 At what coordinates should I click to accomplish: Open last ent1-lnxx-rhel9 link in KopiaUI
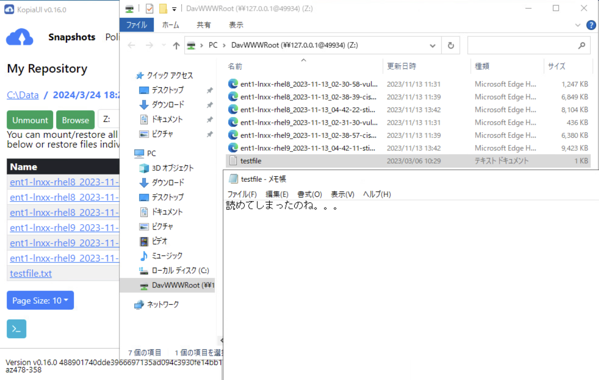point(65,258)
